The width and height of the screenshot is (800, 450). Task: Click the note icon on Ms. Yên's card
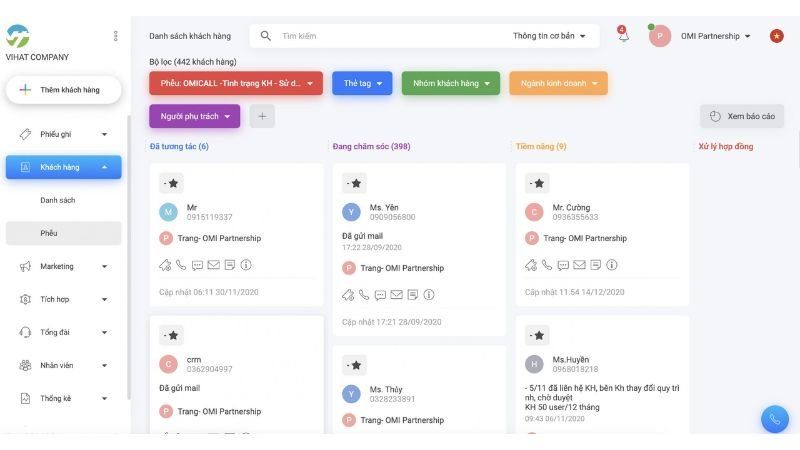(412, 295)
